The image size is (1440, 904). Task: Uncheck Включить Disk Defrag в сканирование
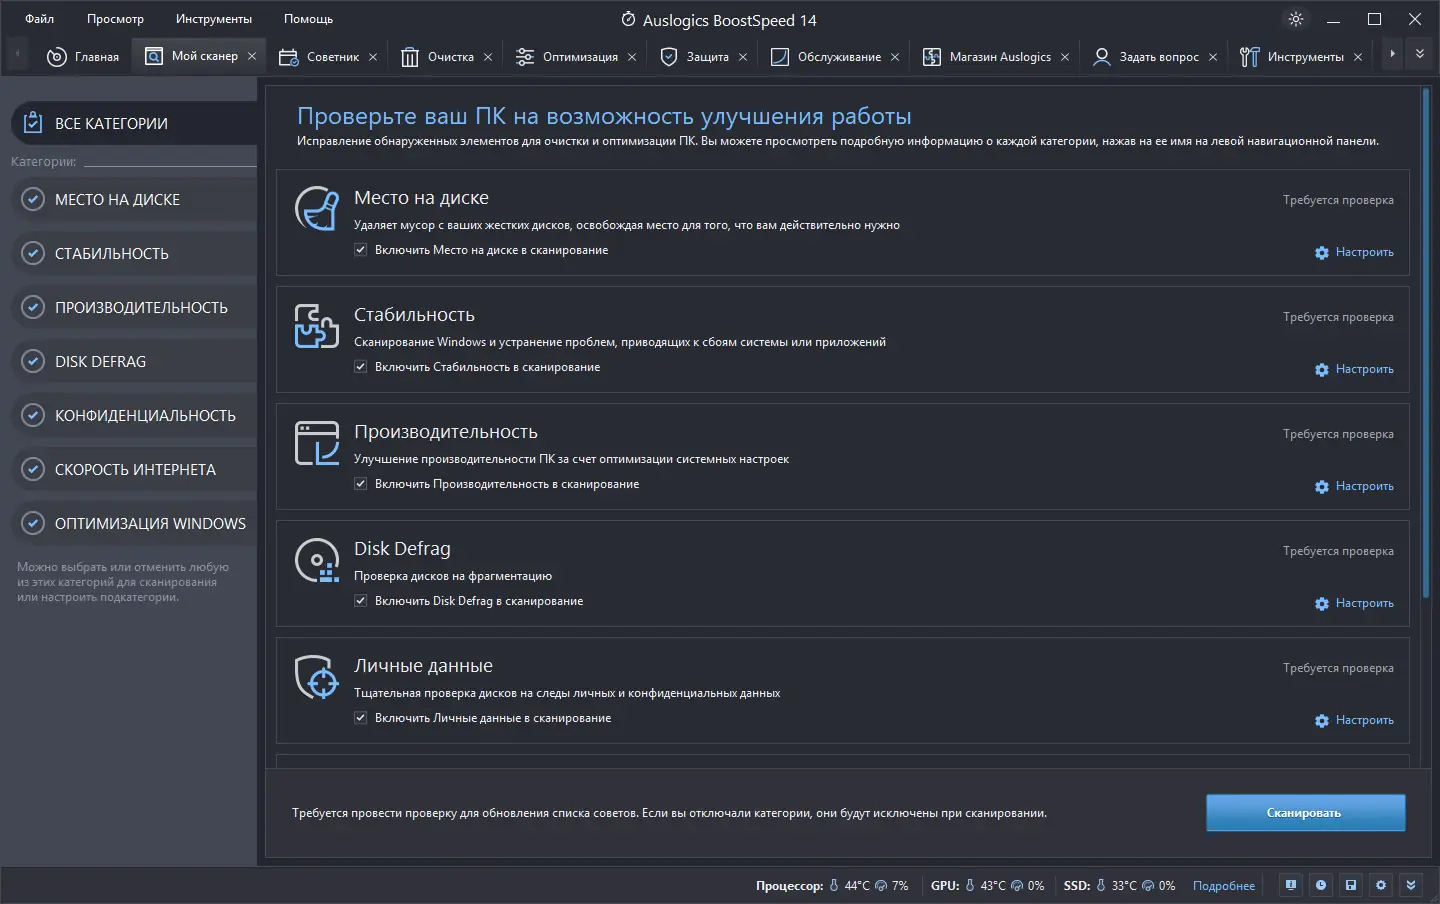click(x=360, y=600)
